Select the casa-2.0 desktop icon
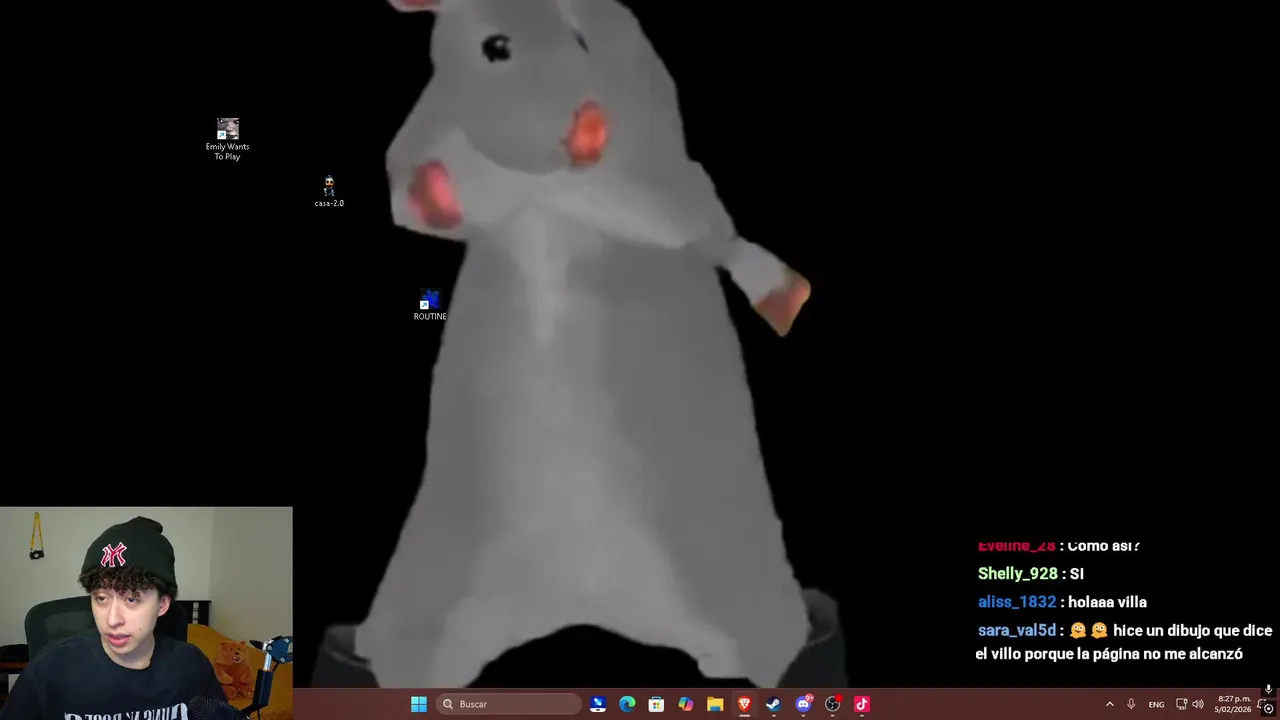Screen dimensions: 1280x720 click(x=329, y=191)
